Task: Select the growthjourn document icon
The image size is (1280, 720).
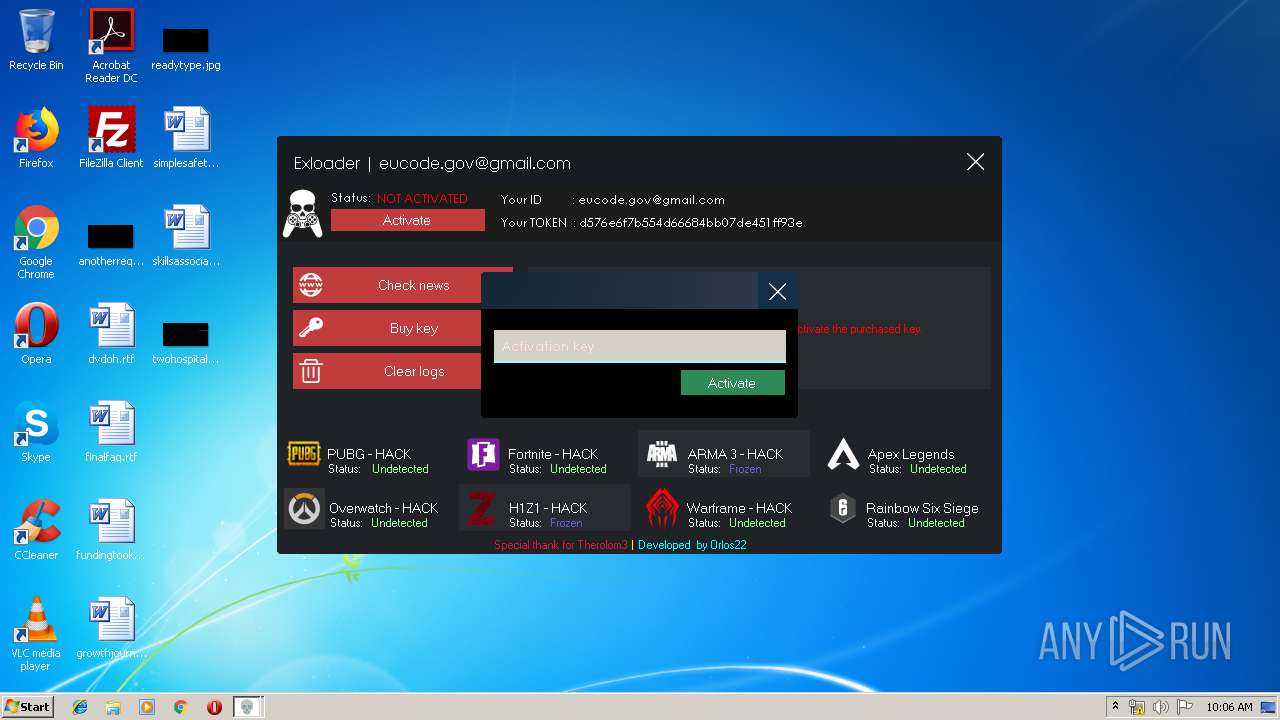Action: pyautogui.click(x=111, y=628)
